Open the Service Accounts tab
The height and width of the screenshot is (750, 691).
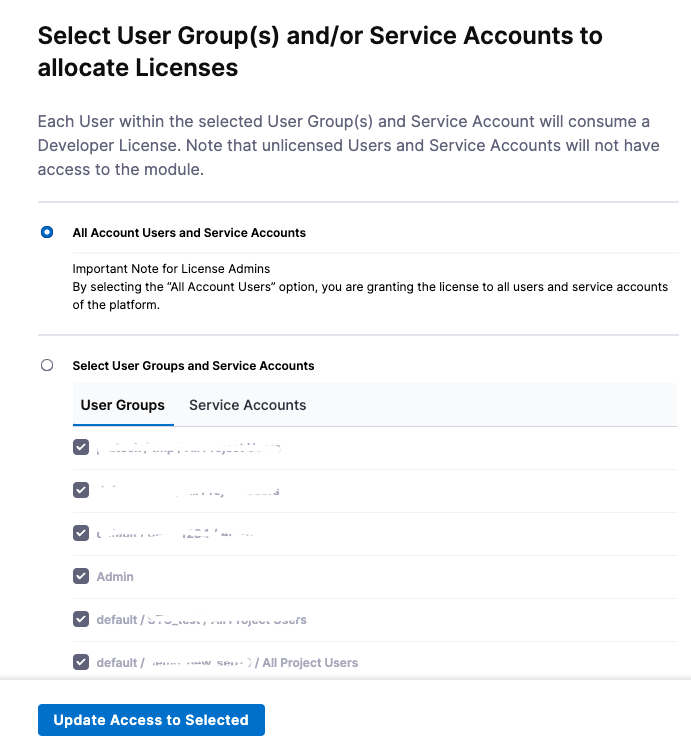[x=247, y=405]
